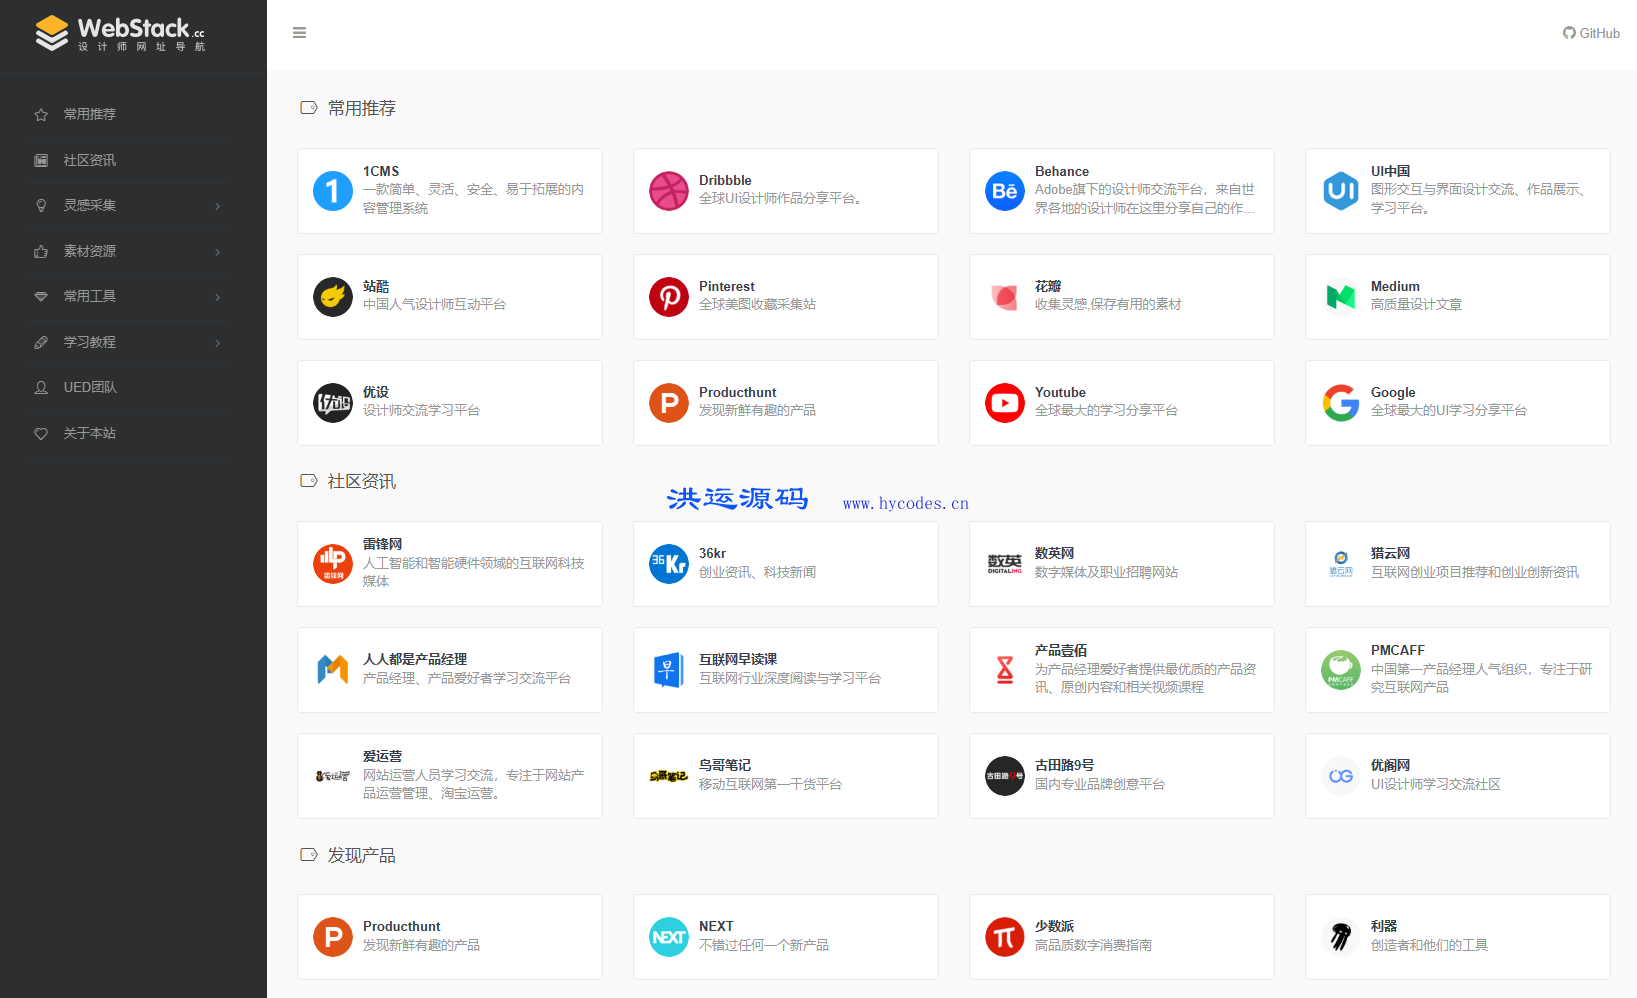Screen dimensions: 1637x998
Task: Click the 36kr blue icon
Action: (x=669, y=564)
